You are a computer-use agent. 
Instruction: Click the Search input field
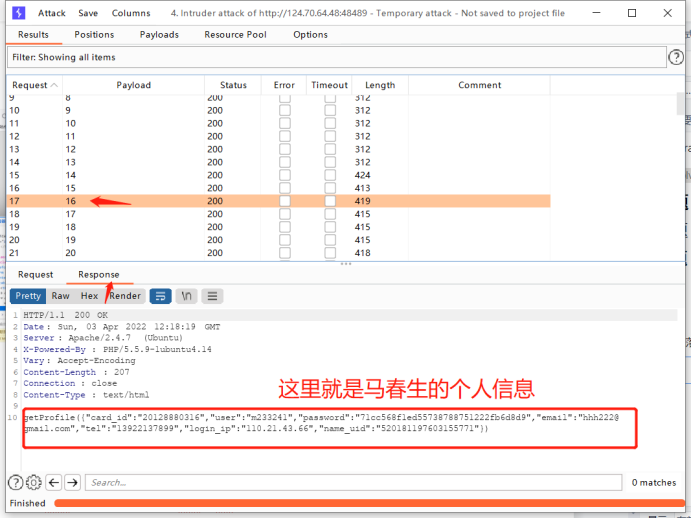click(354, 482)
